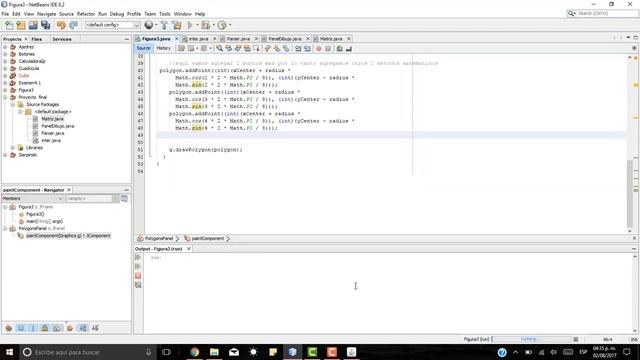Select the Serpinski project

pyautogui.click(x=27, y=155)
